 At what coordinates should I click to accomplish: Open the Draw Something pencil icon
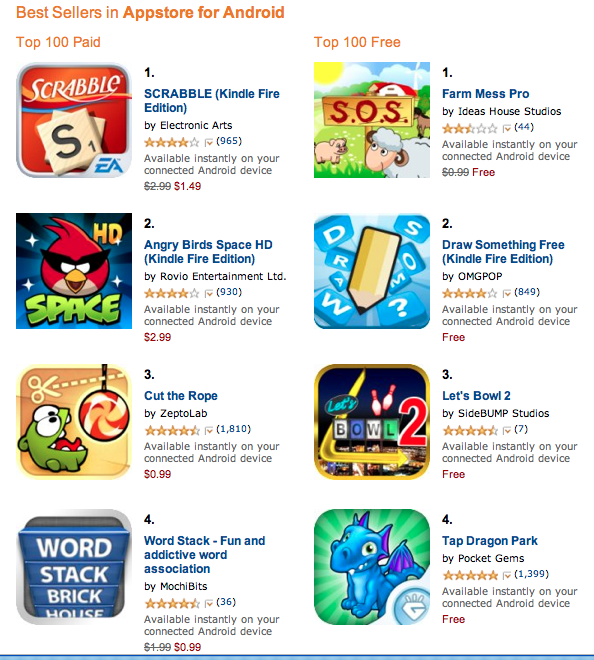tap(372, 271)
